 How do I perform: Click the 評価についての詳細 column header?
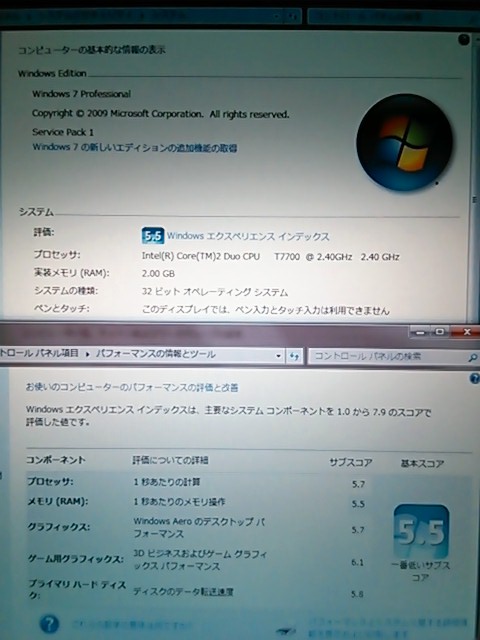[170, 460]
